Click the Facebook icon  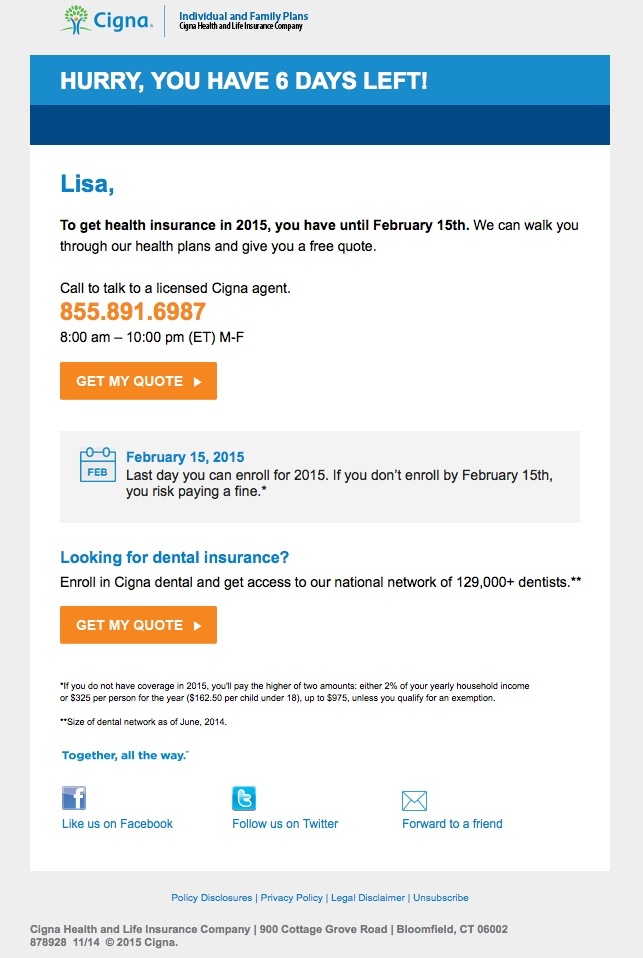click(74, 798)
